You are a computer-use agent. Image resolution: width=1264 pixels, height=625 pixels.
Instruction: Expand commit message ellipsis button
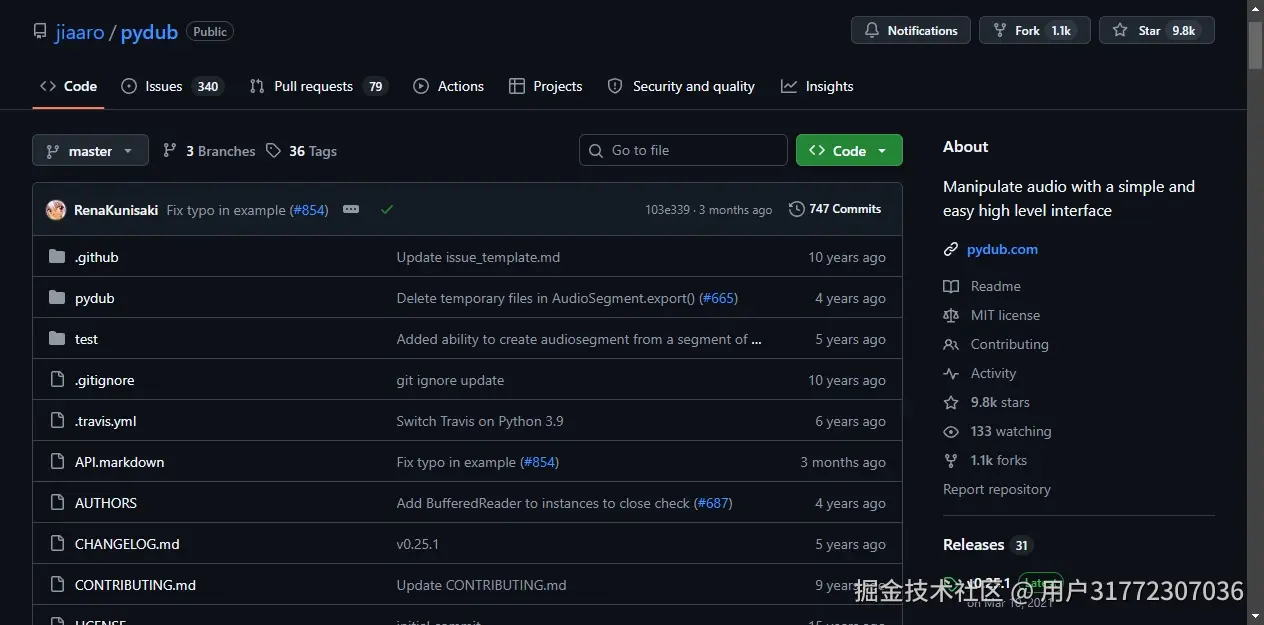351,209
